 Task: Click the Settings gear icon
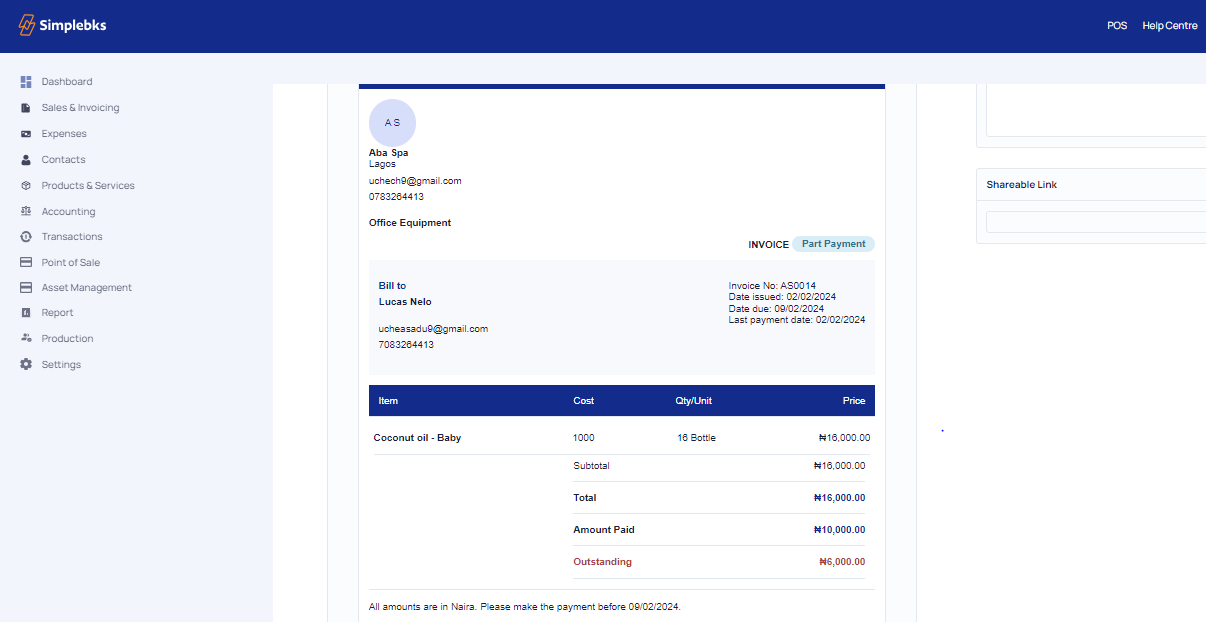(26, 365)
